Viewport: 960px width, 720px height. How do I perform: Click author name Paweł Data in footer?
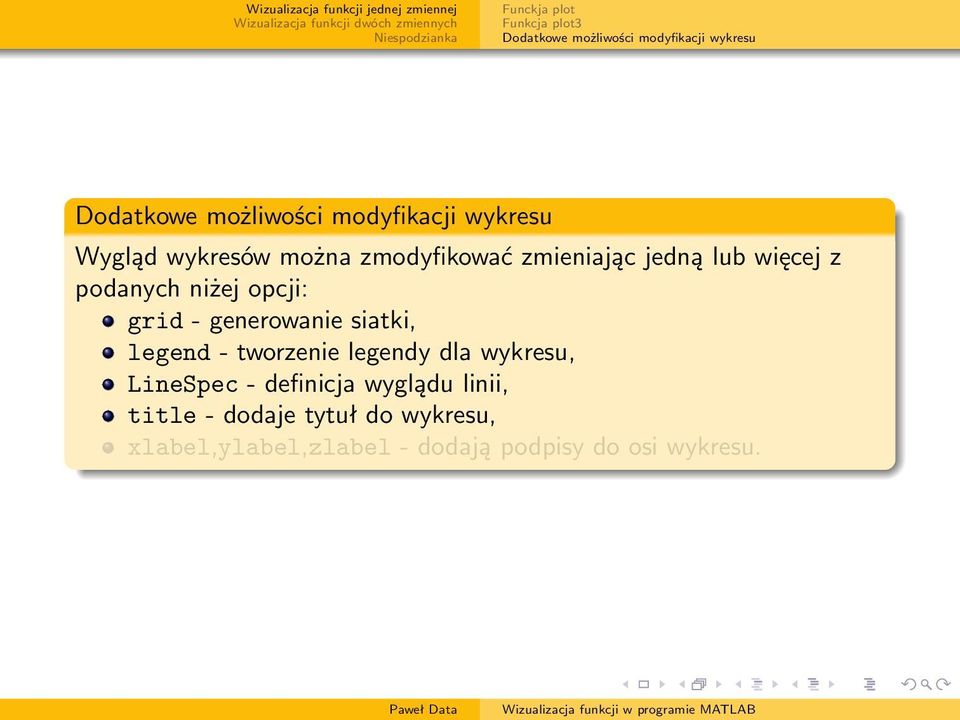click(x=423, y=710)
